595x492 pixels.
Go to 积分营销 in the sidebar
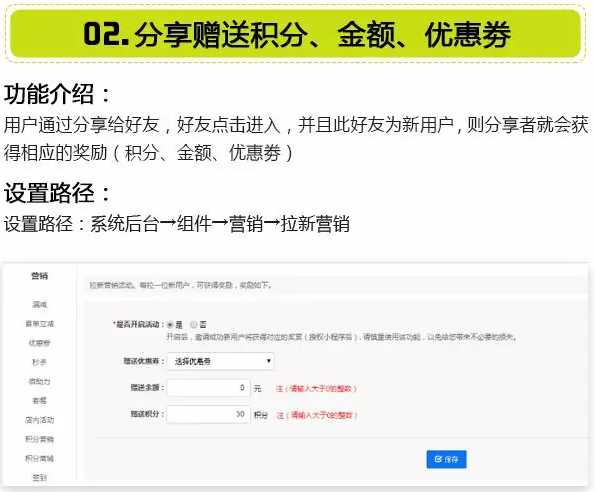[39, 439]
